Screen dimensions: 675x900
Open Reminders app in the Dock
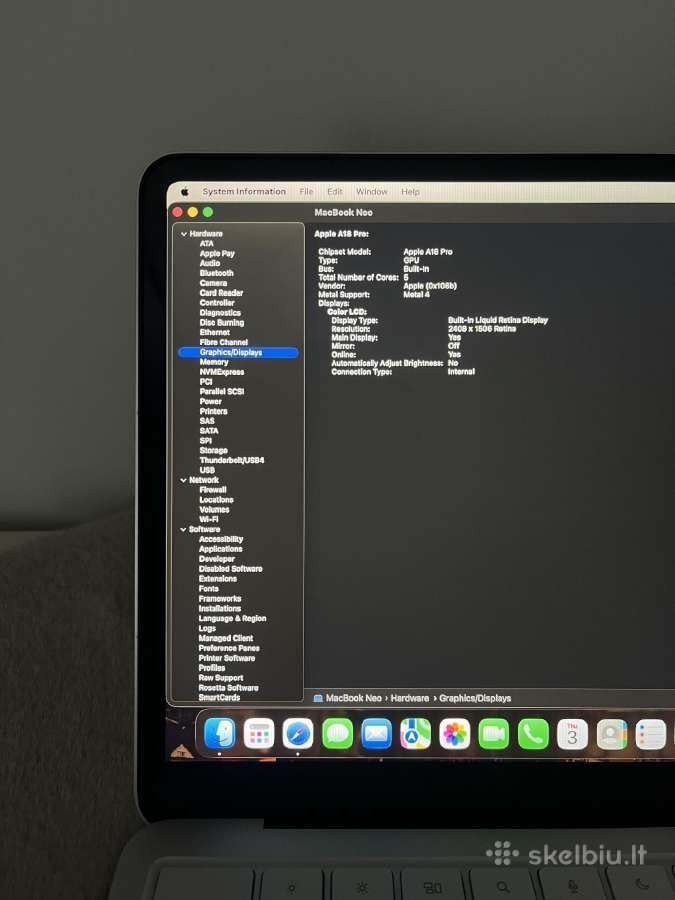(651, 734)
